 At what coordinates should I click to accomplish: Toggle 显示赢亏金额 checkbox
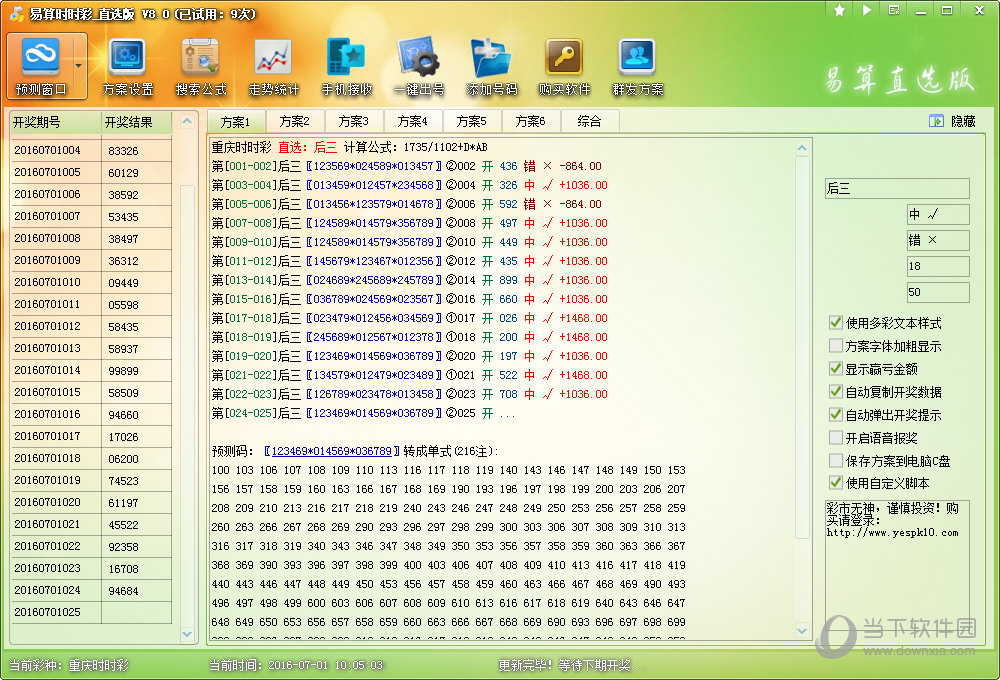click(x=835, y=369)
